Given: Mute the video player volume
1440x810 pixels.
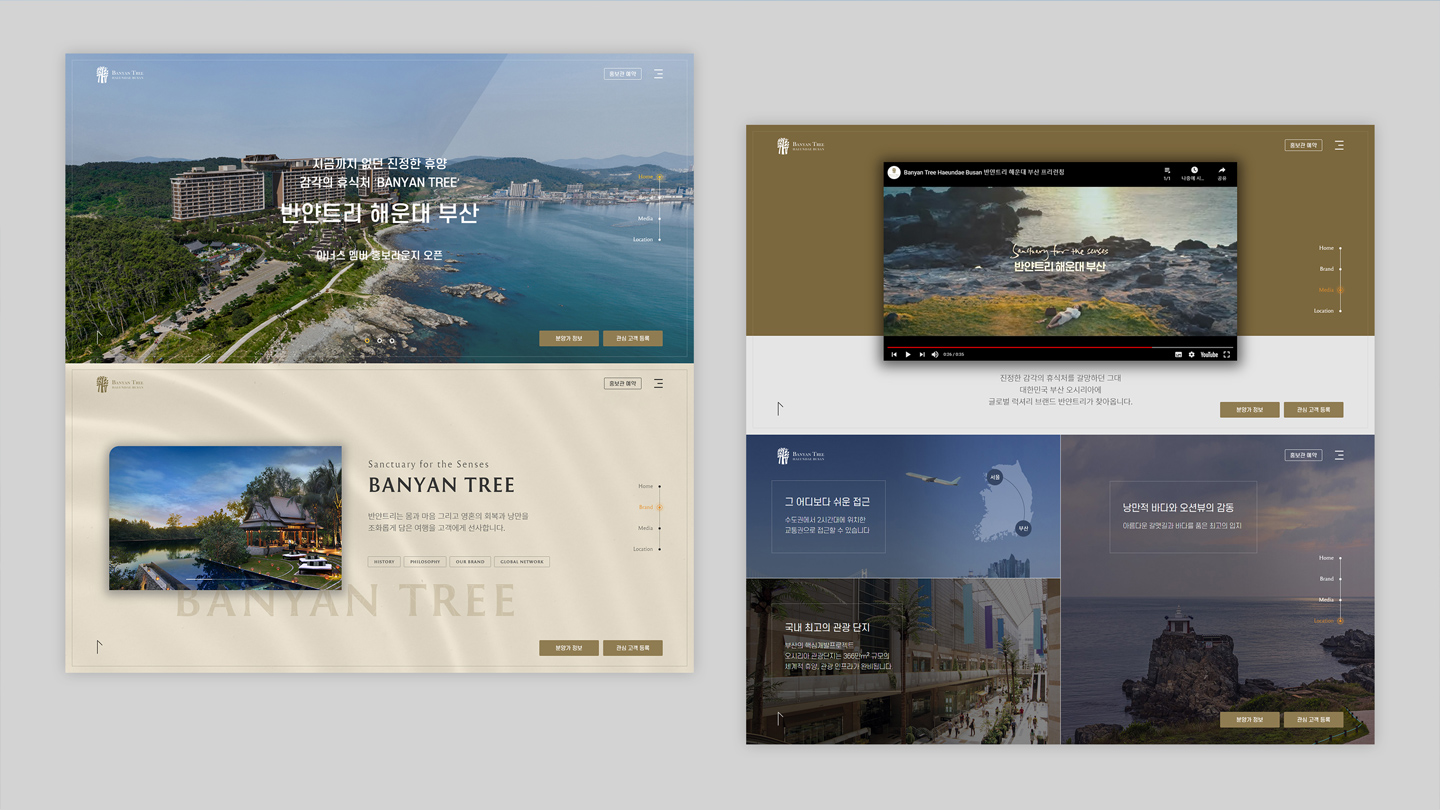Looking at the screenshot, I should [x=935, y=354].
